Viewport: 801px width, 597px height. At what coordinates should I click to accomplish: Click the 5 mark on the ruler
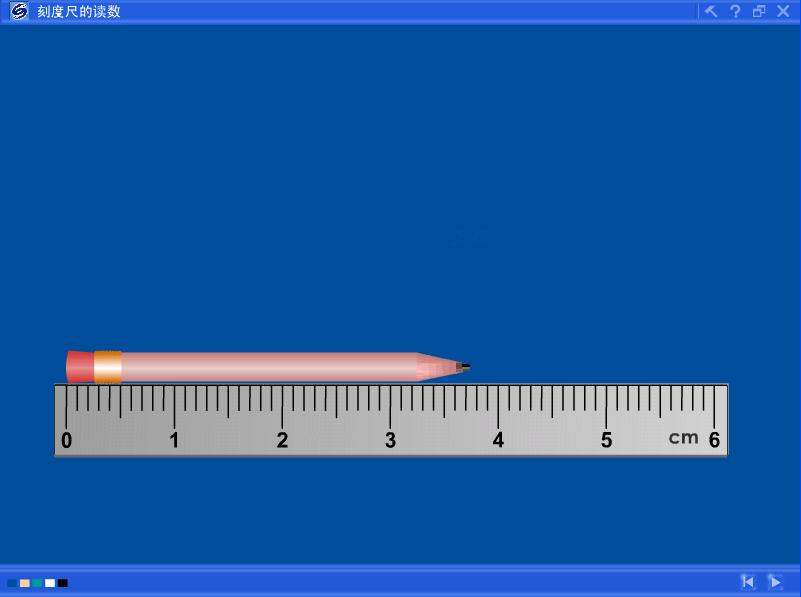[x=606, y=441]
